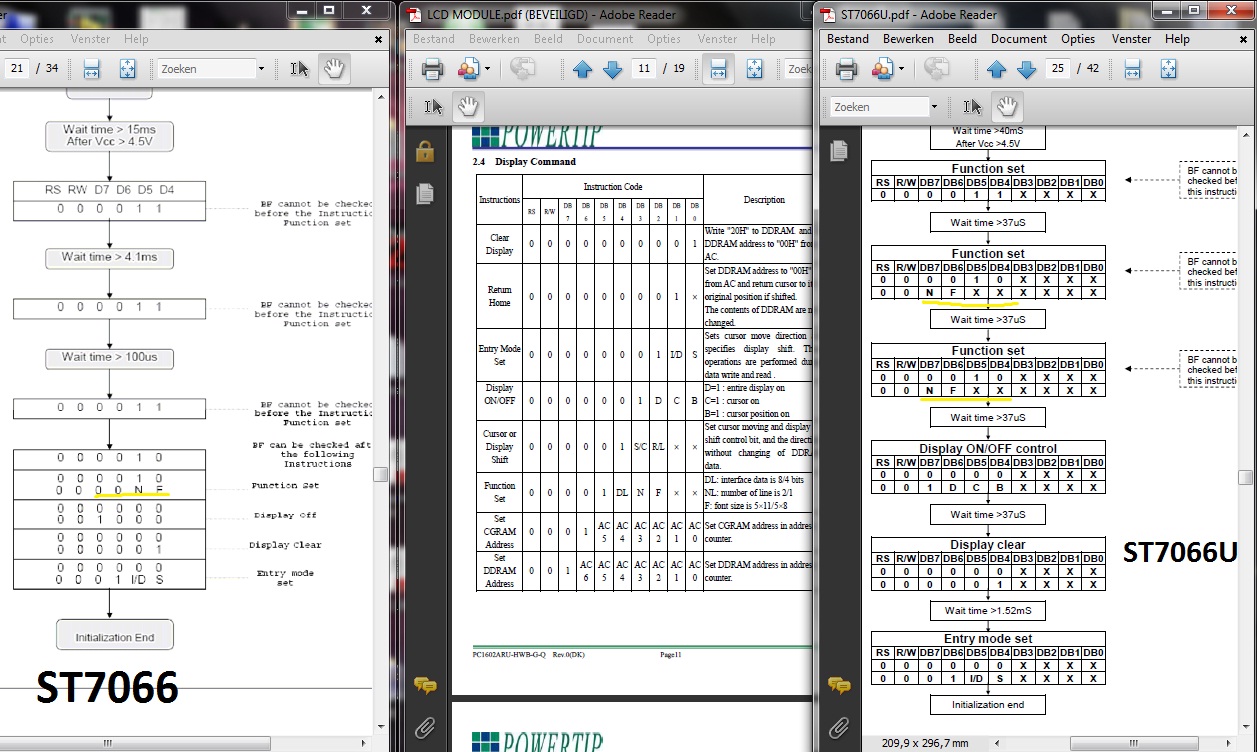Open the Venster menu in LCD MODULE.pdf window
This screenshot has width=1257, height=752.
tap(717, 39)
